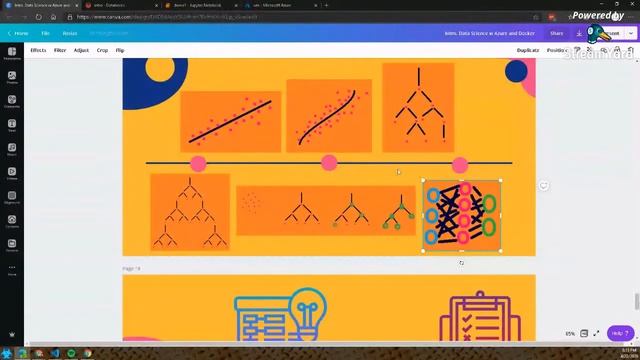Viewport: 640px width, 360px height.
Task: Click the Share button
Action: click(x=556, y=33)
